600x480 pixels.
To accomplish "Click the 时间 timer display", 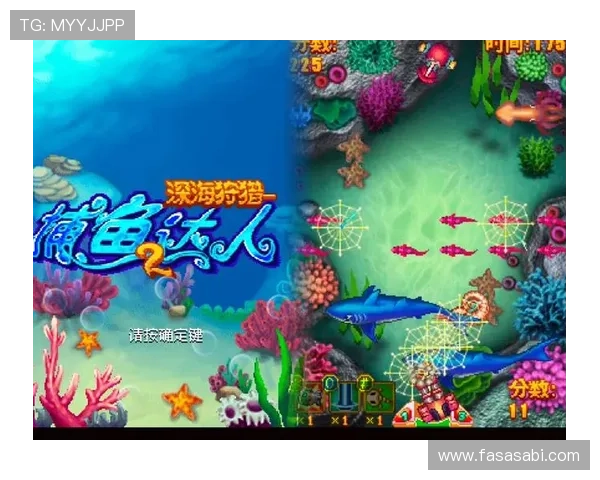I will click(x=525, y=46).
